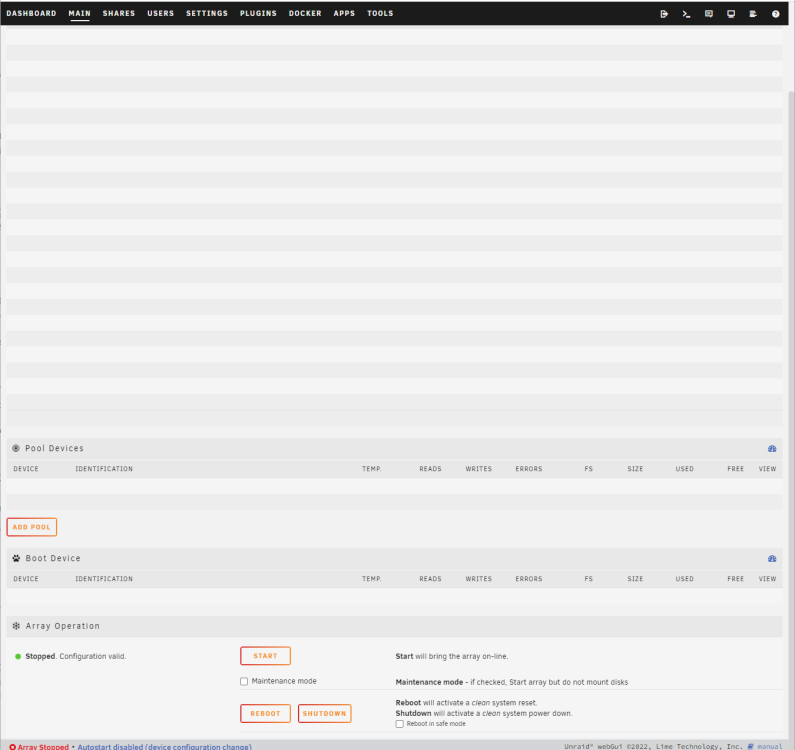This screenshot has width=795, height=750.
Task: Click Pool Devices Size column header
Action: tap(635, 469)
